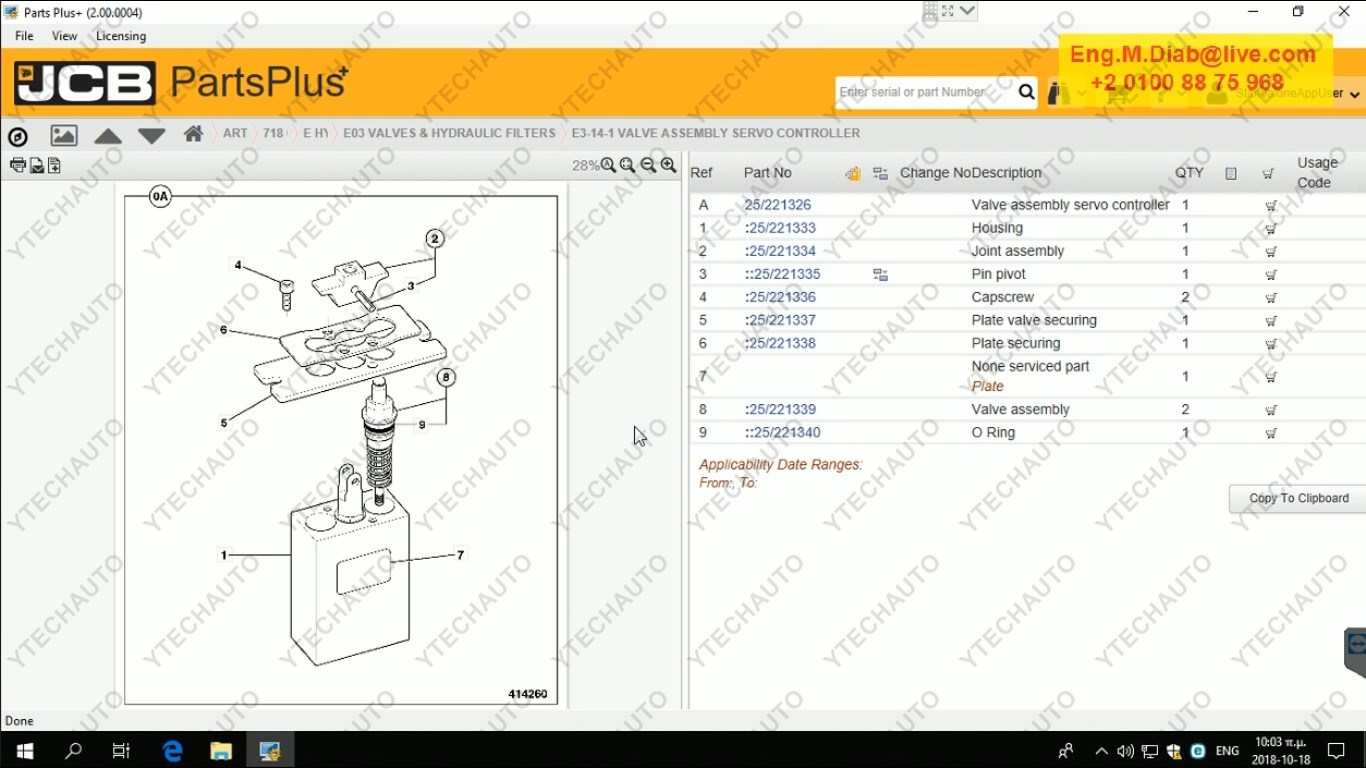Click cart icon for None serviced part row

(x=1271, y=378)
